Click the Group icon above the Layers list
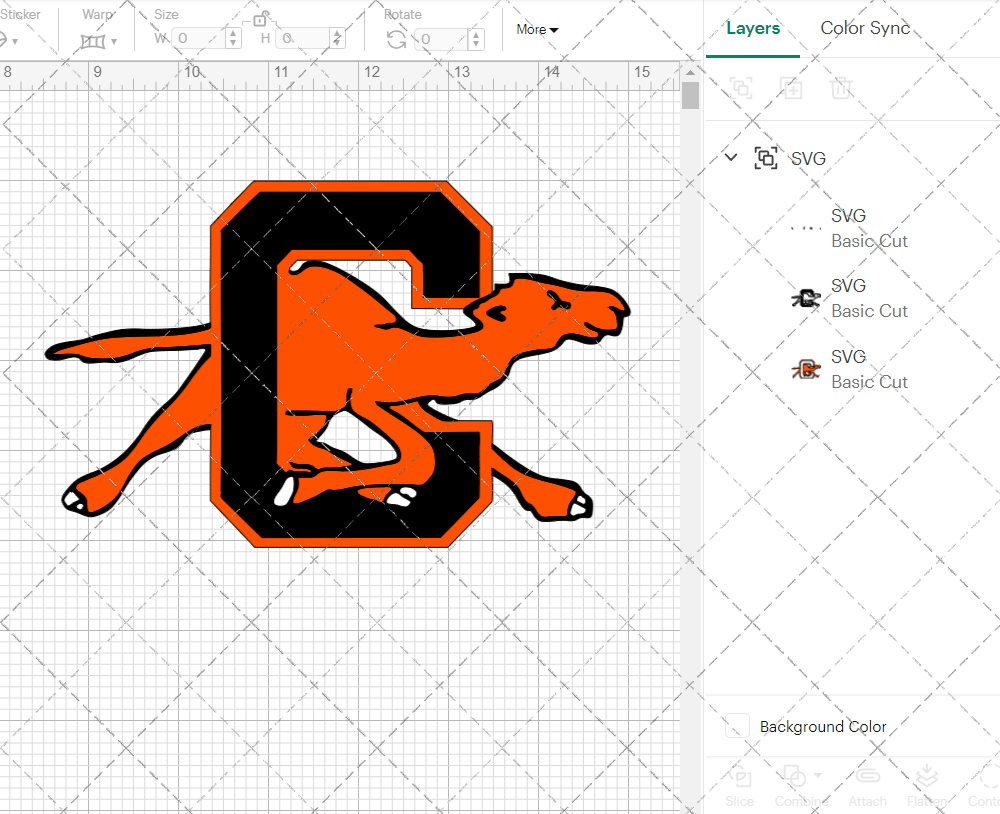1000x814 pixels. (741, 88)
